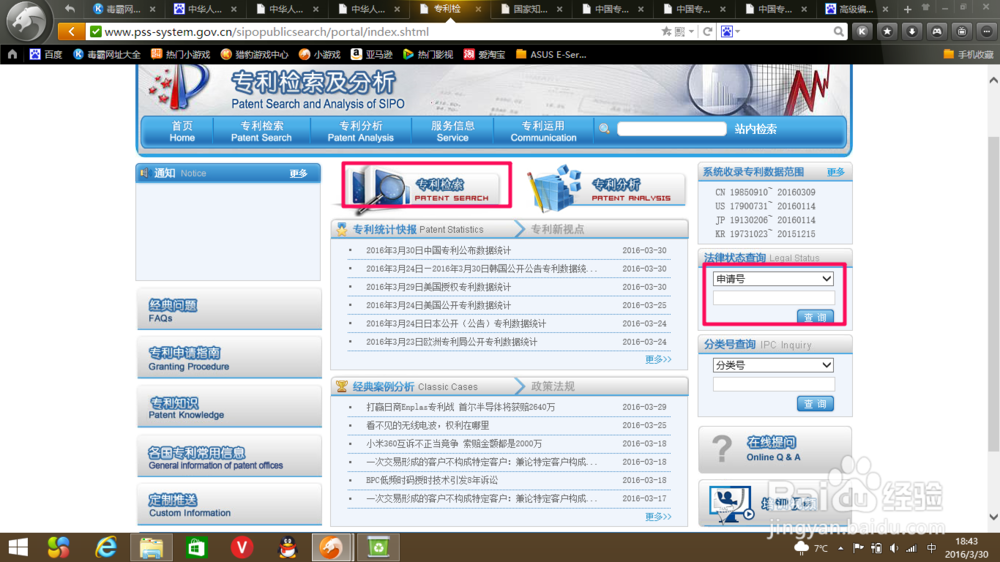1000x562 pixels.
Task: Click 查询 button under Legal Status
Action: pyautogui.click(x=815, y=317)
